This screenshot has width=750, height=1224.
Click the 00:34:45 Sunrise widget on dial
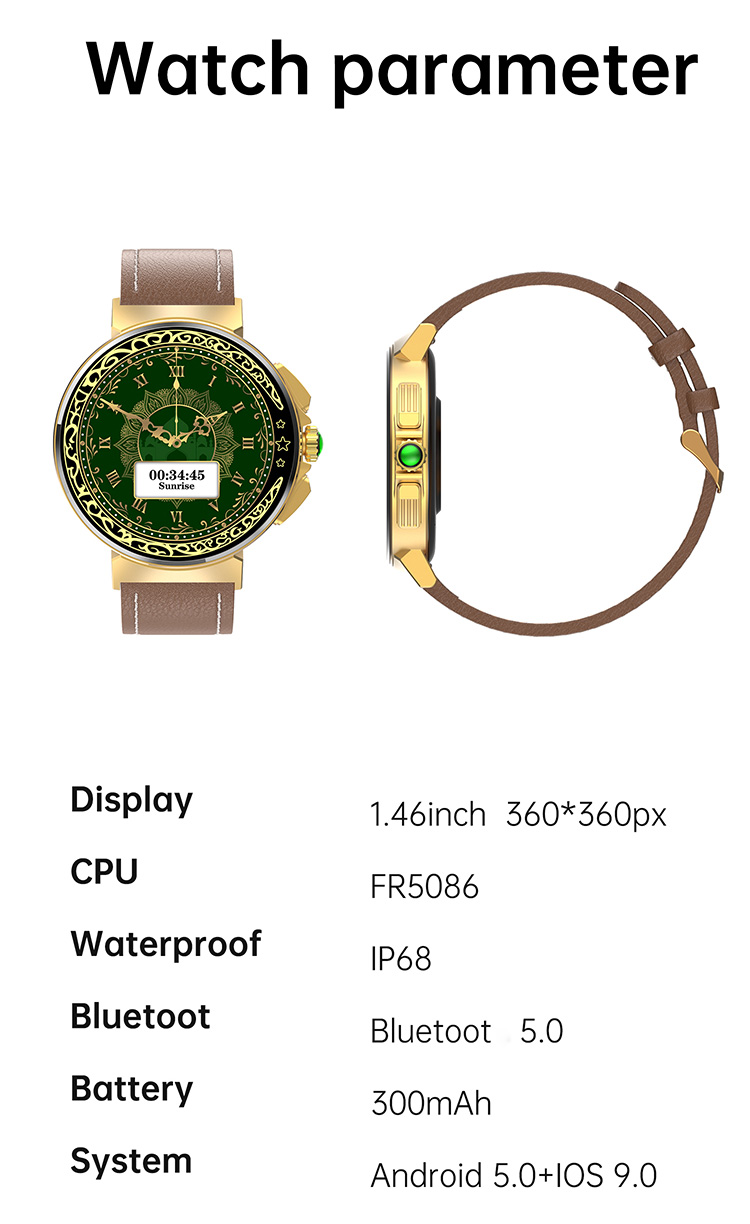[x=176, y=478]
